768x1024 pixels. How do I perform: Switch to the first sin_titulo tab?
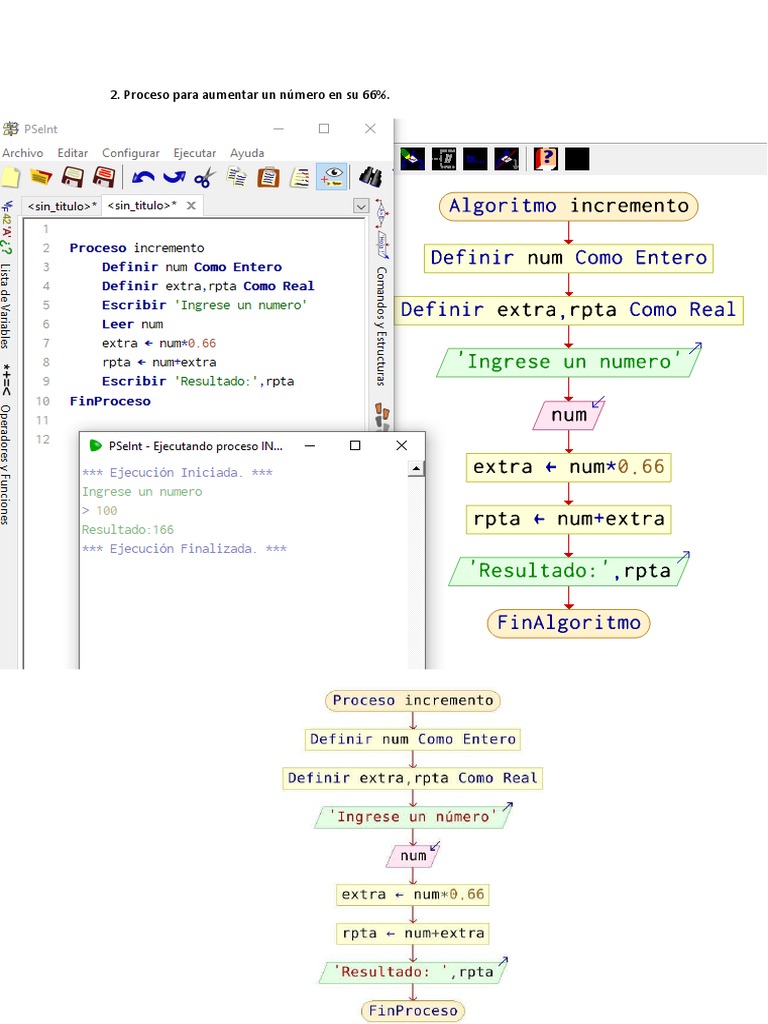pos(62,206)
